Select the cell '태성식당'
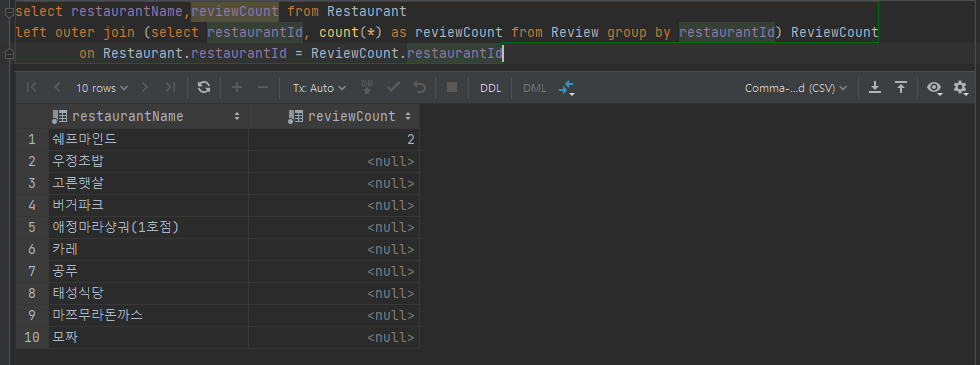 click(x=149, y=293)
